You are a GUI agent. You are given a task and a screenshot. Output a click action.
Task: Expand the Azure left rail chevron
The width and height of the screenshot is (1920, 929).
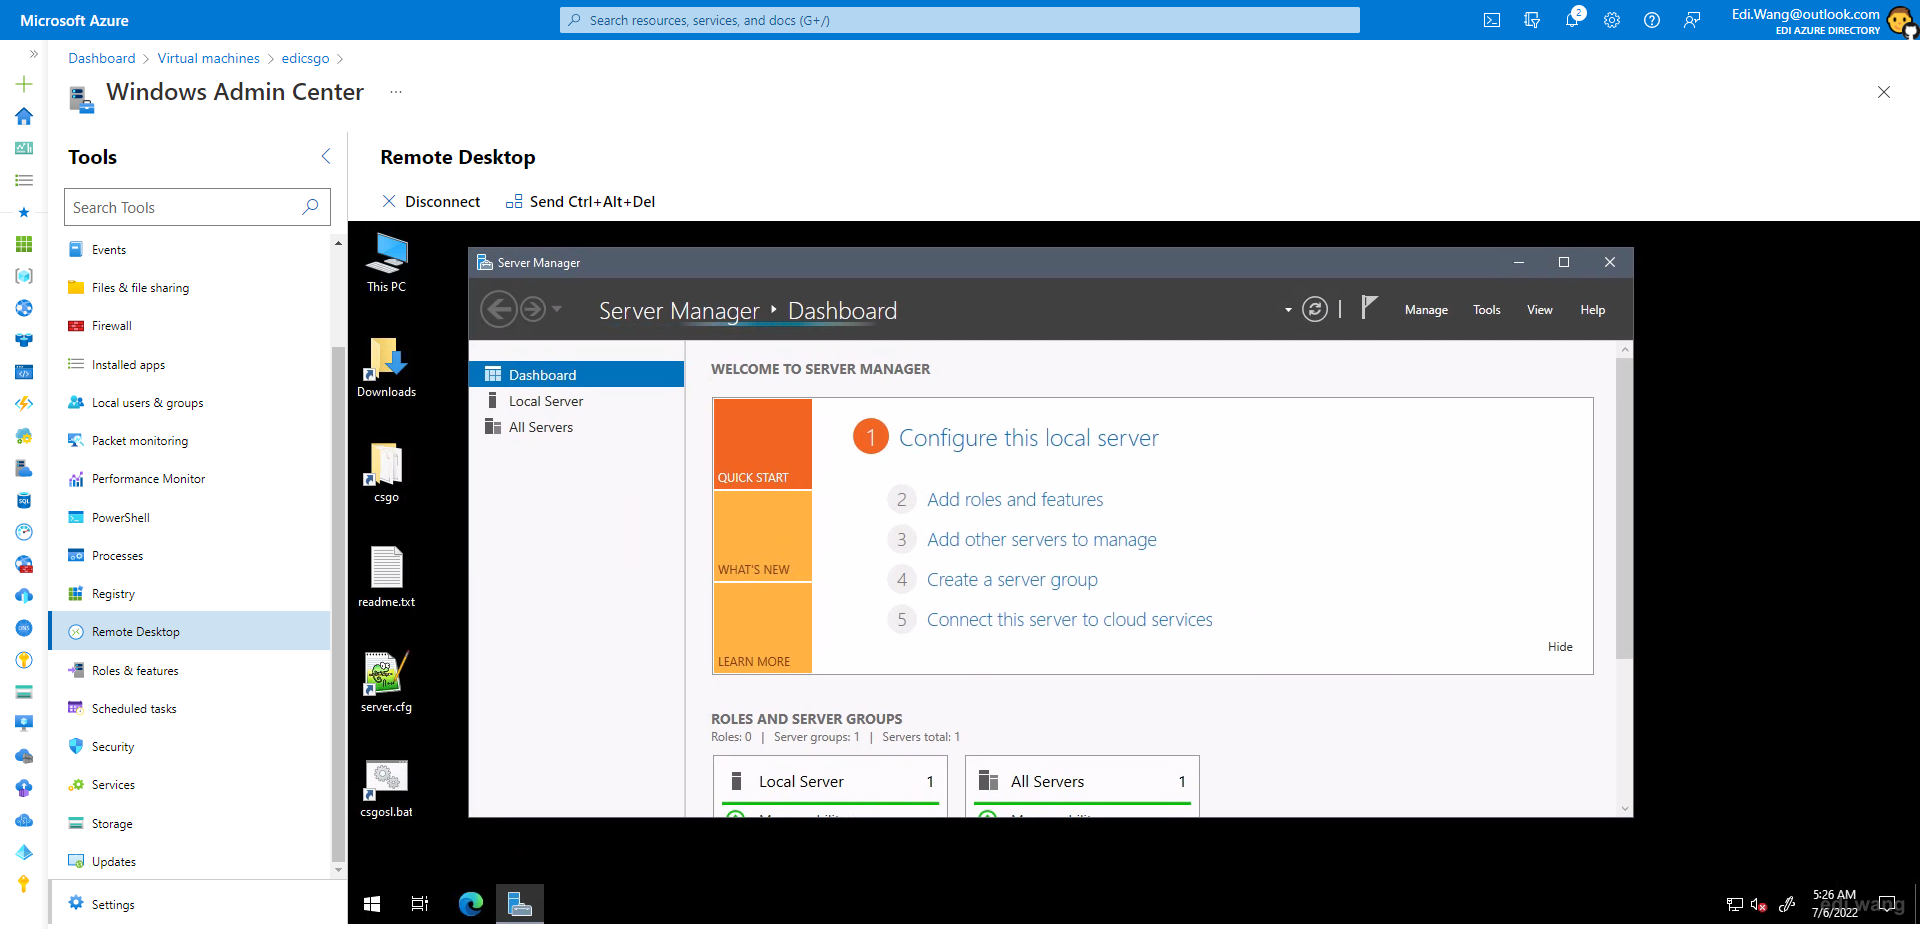[x=33, y=54]
